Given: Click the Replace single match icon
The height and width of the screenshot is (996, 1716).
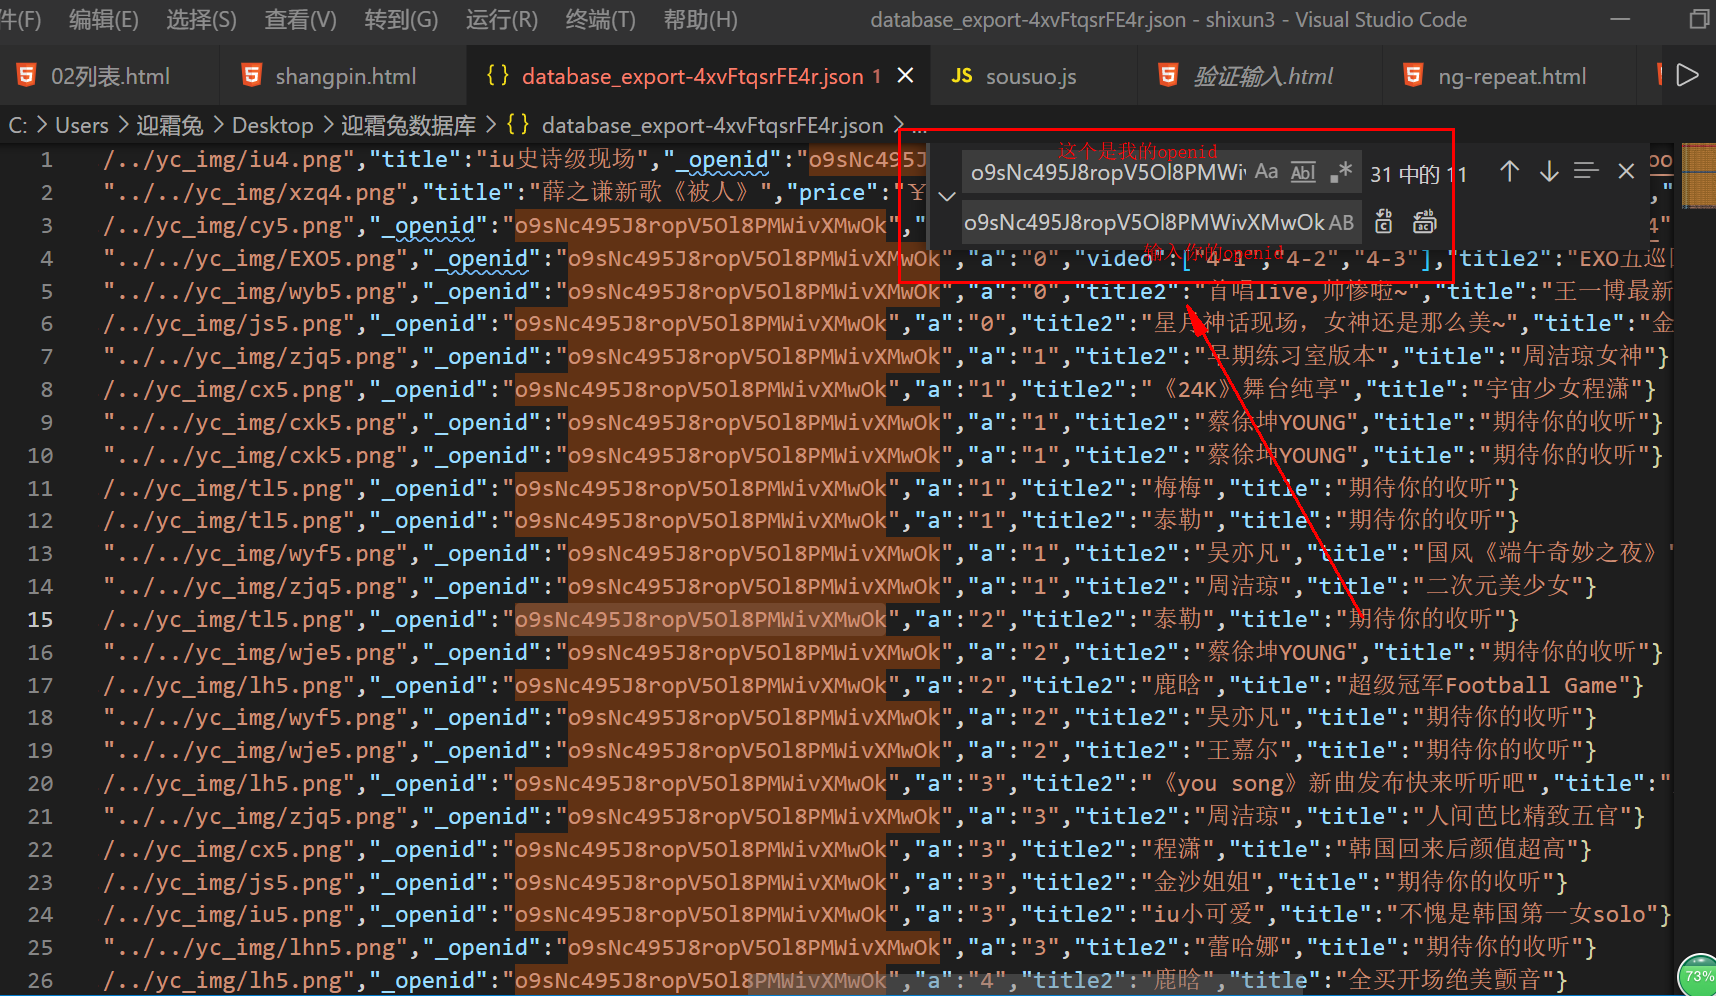Looking at the screenshot, I should [1384, 222].
